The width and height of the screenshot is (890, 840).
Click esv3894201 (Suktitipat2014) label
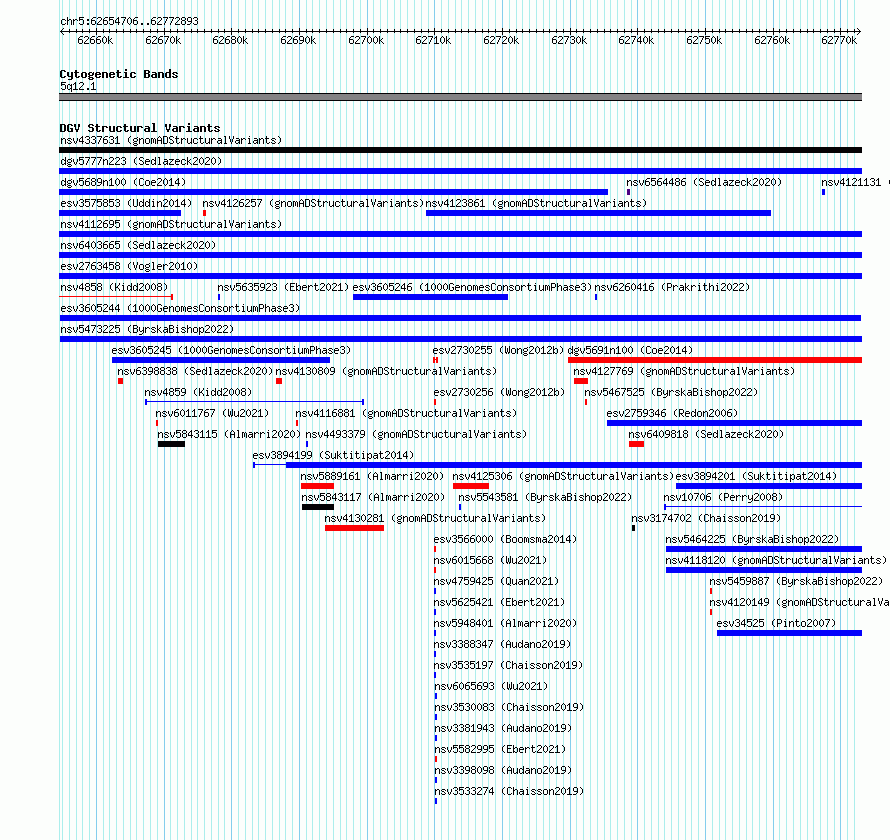pyautogui.click(x=756, y=476)
